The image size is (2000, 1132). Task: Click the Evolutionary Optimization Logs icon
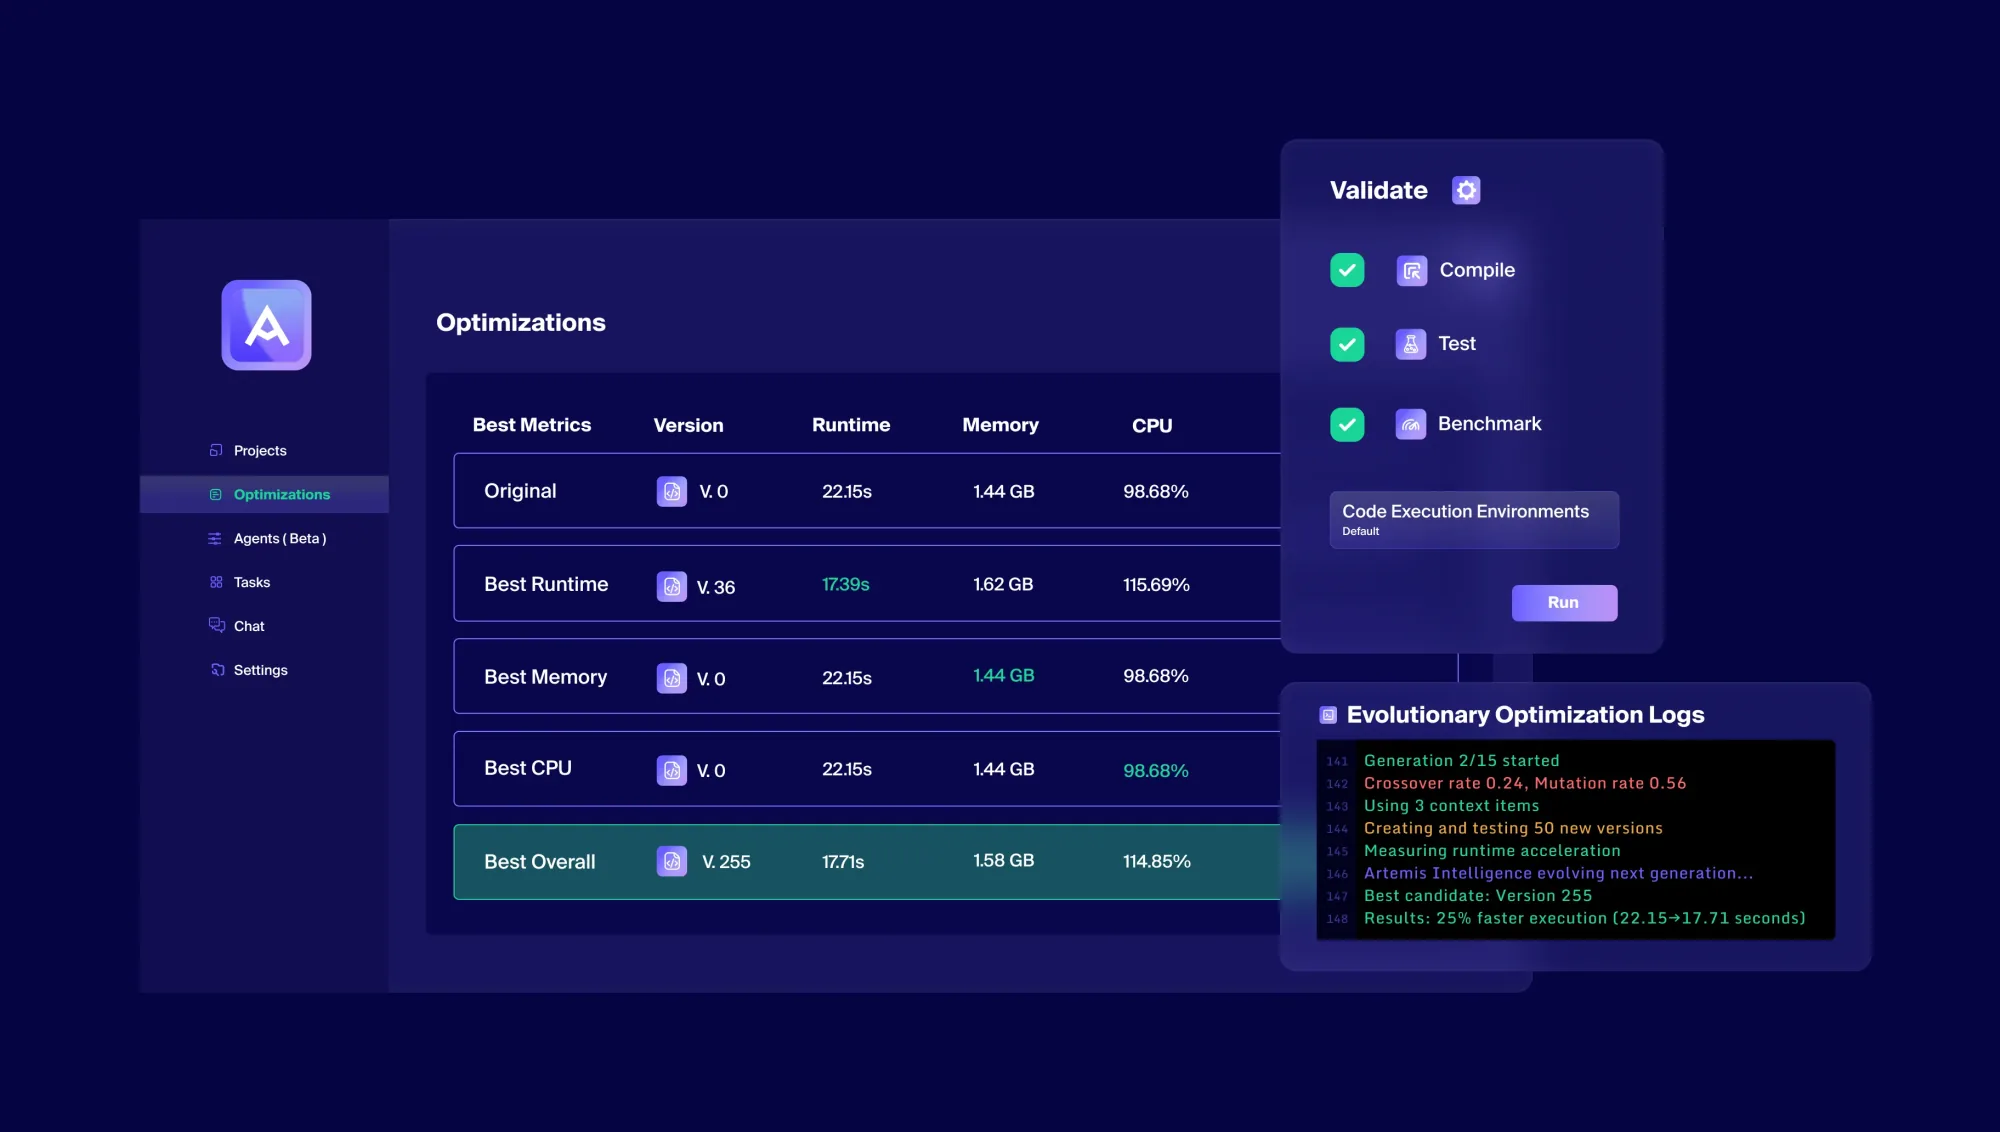click(x=1328, y=715)
